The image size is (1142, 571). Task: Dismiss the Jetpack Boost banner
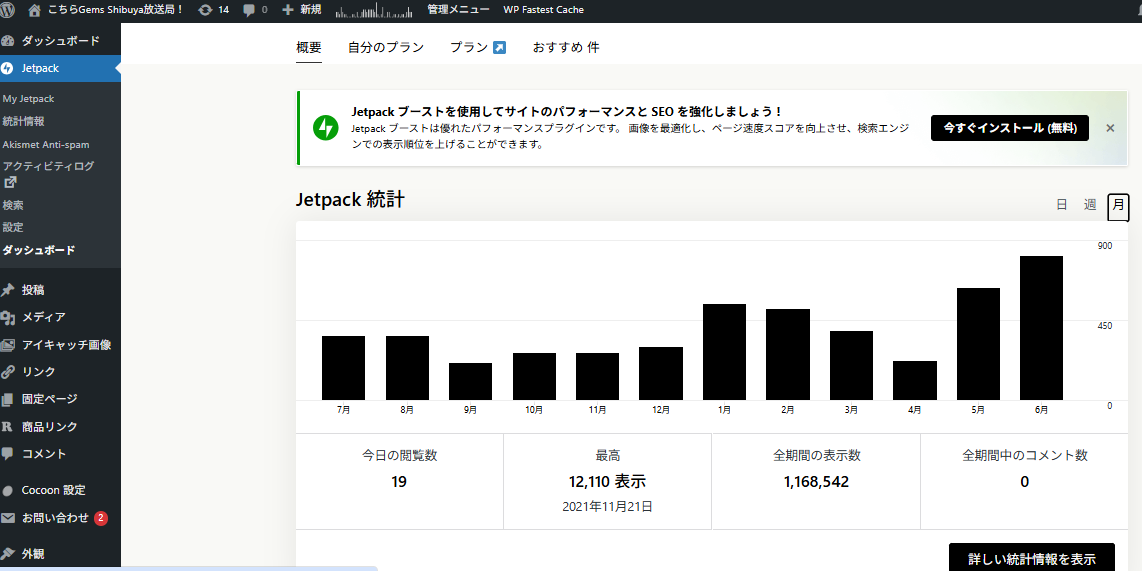click(1110, 128)
